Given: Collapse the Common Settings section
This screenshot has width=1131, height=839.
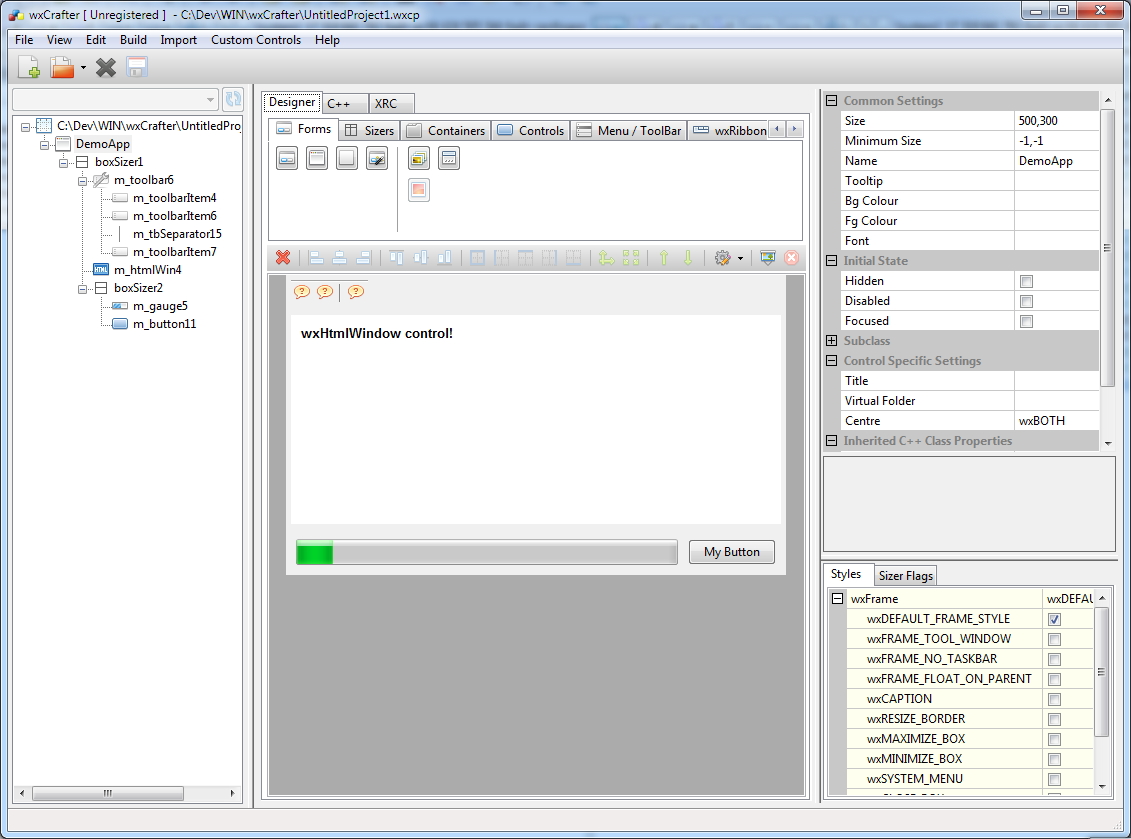Looking at the screenshot, I should click(831, 101).
